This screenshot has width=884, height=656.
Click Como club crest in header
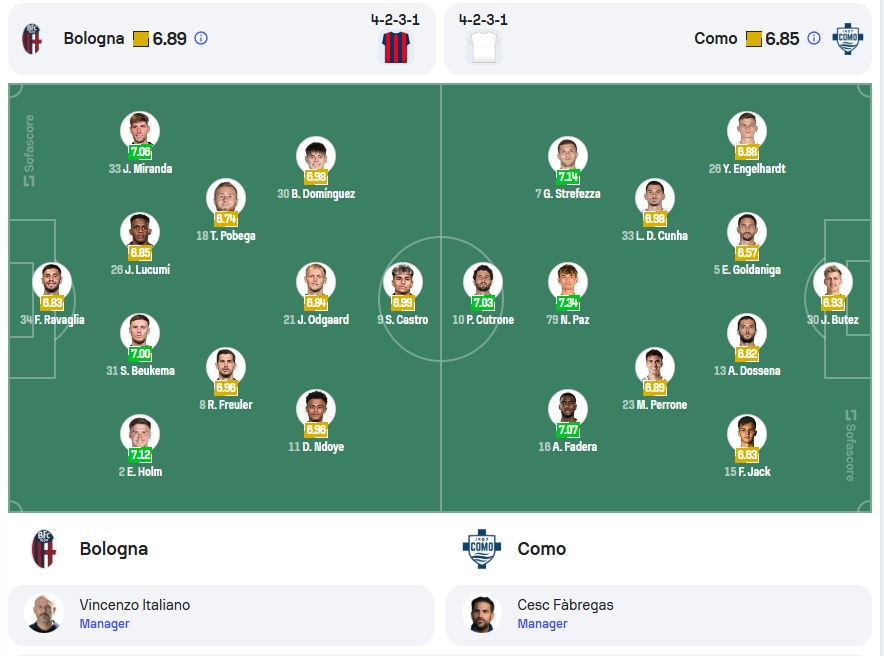(848, 39)
